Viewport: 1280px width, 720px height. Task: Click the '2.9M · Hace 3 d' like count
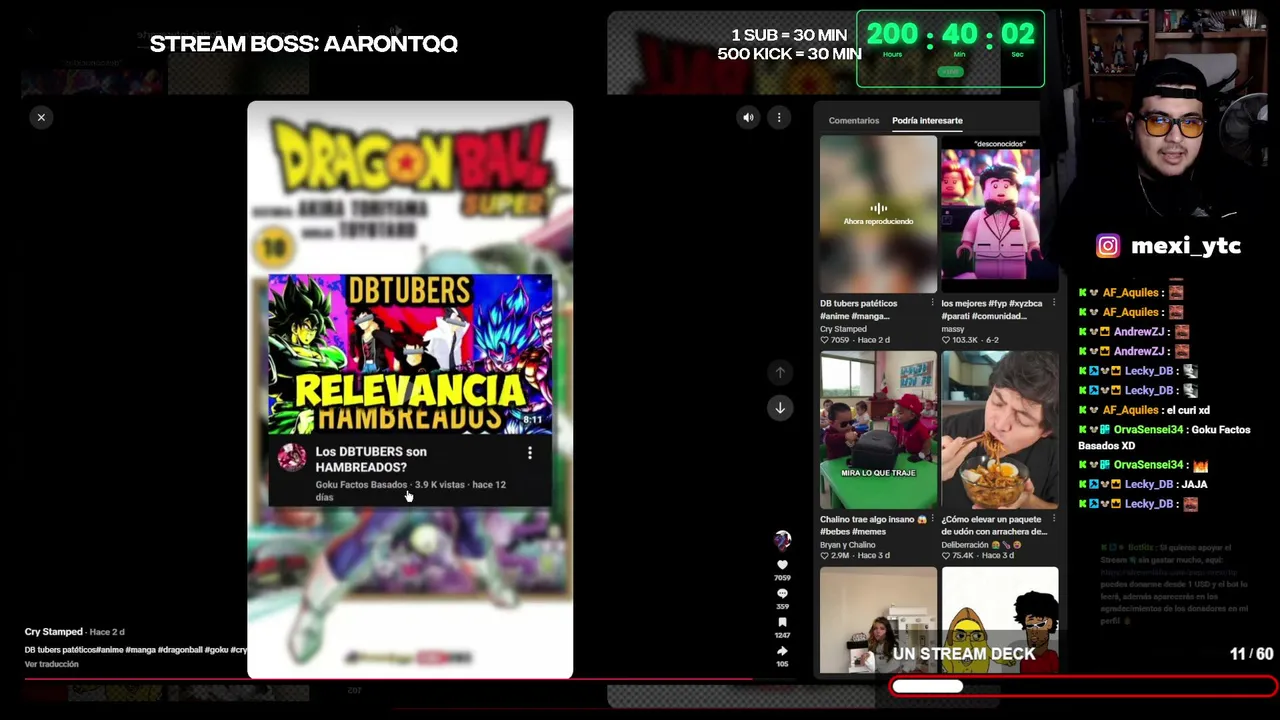[855, 555]
